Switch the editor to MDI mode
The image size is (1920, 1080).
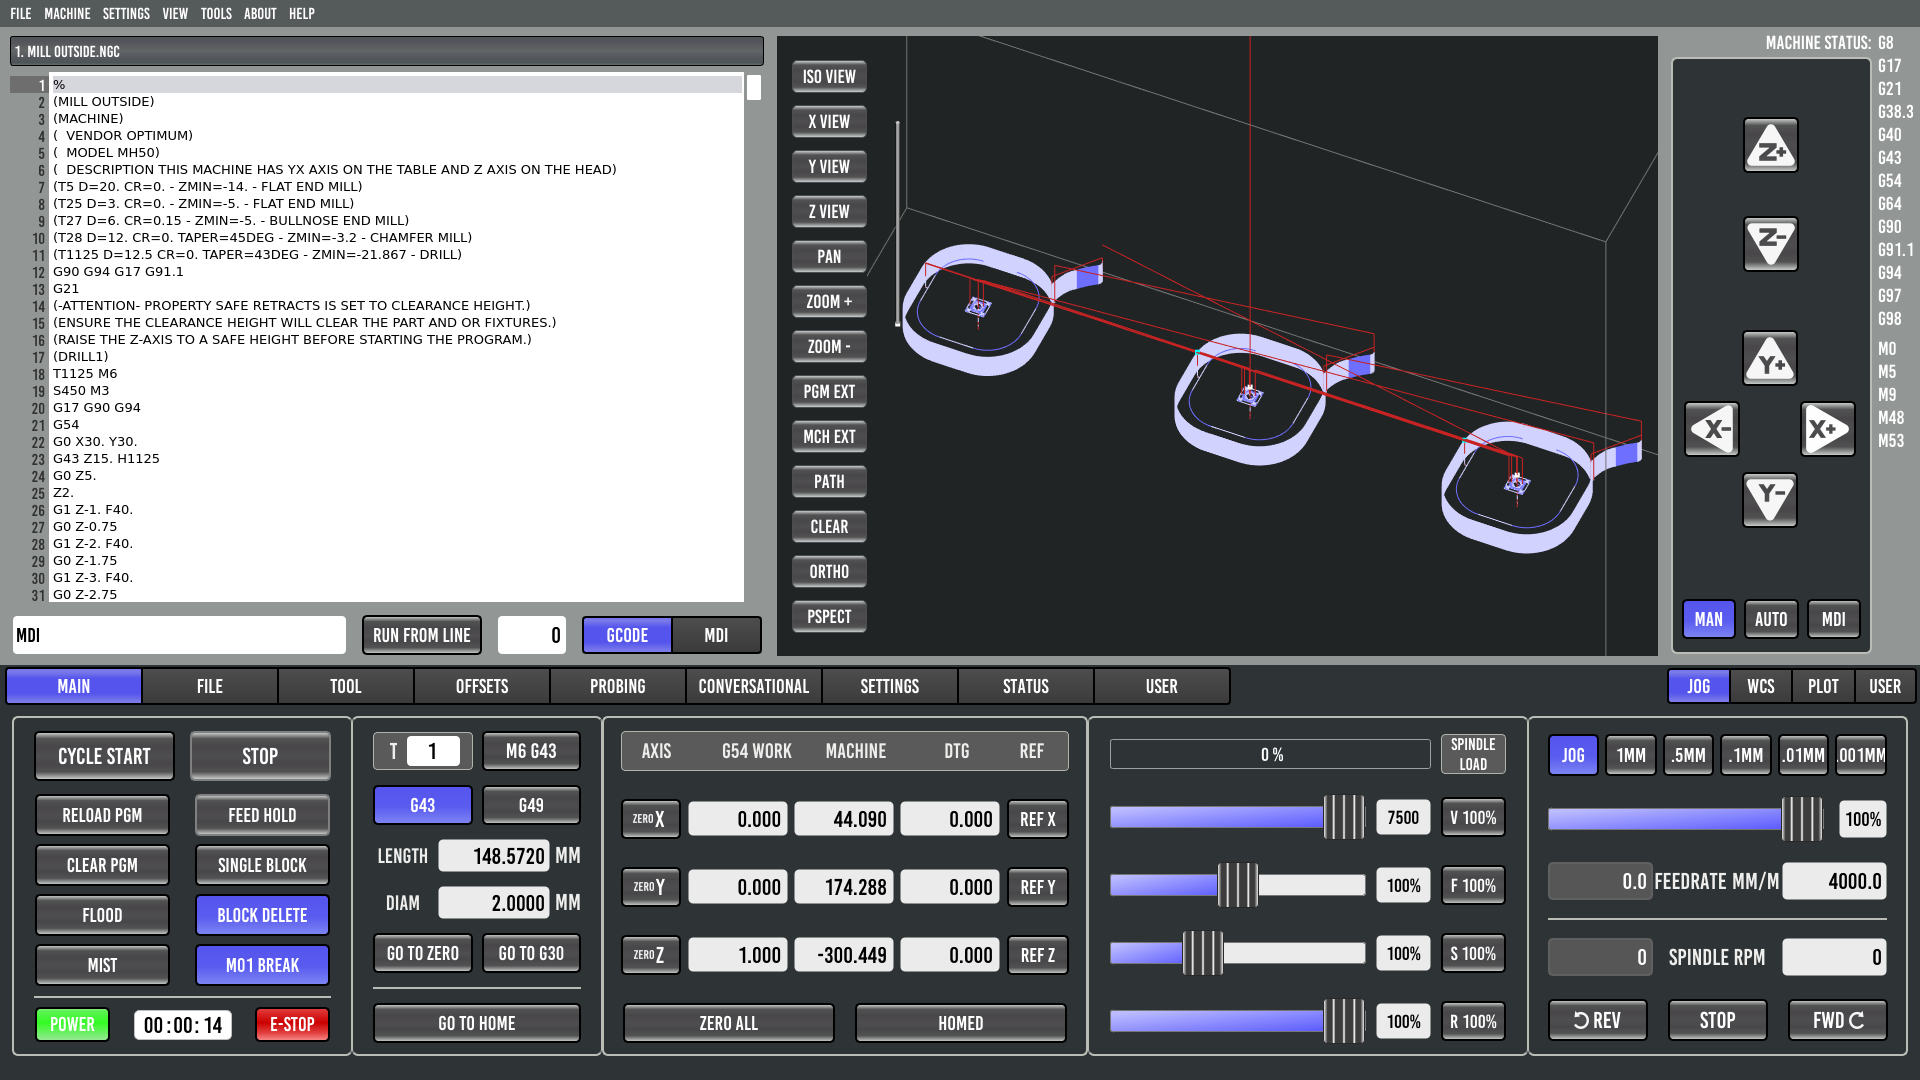coord(716,636)
